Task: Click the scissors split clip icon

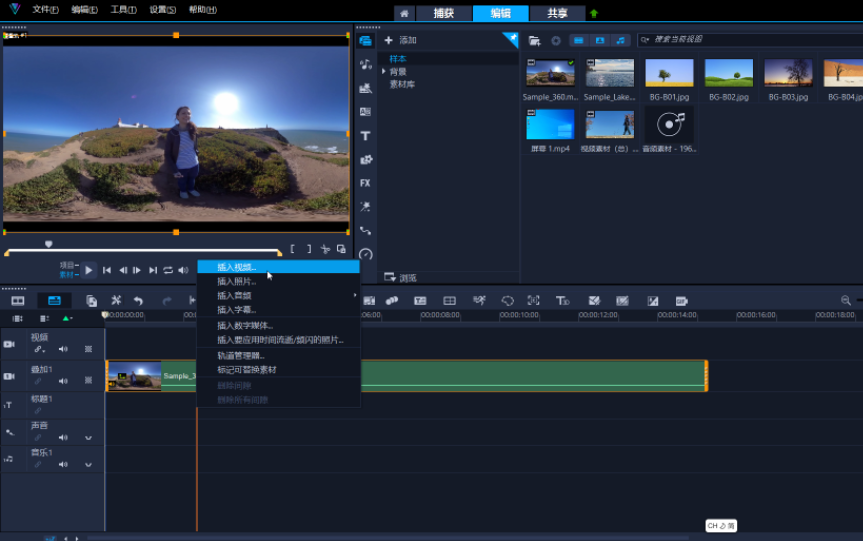Action: tap(325, 249)
